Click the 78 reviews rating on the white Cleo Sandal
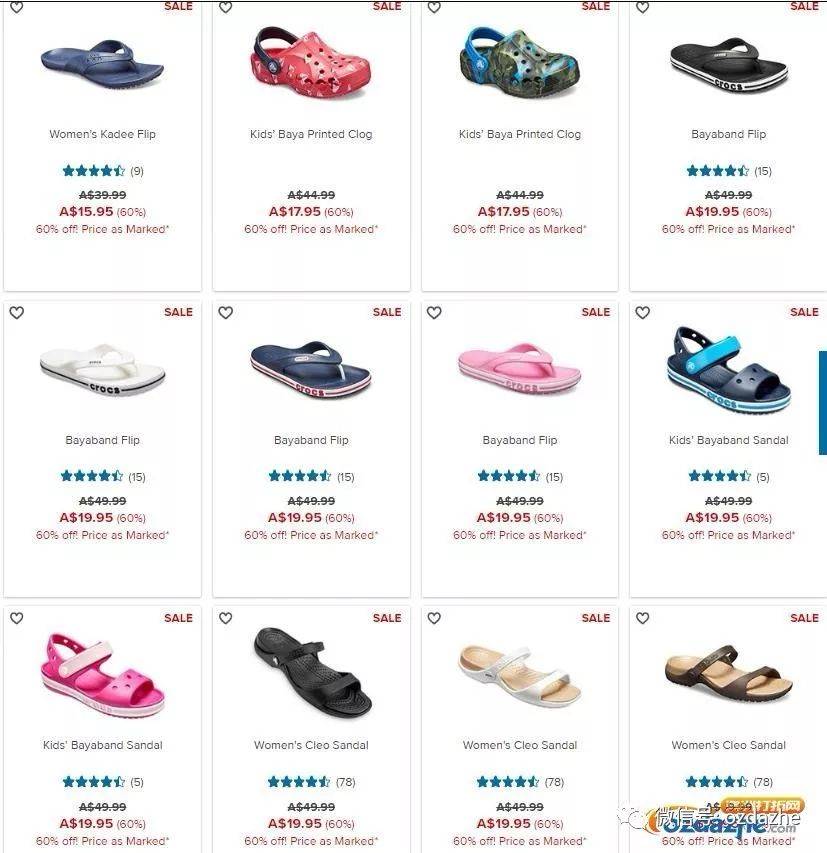The height and width of the screenshot is (853, 827). point(520,782)
